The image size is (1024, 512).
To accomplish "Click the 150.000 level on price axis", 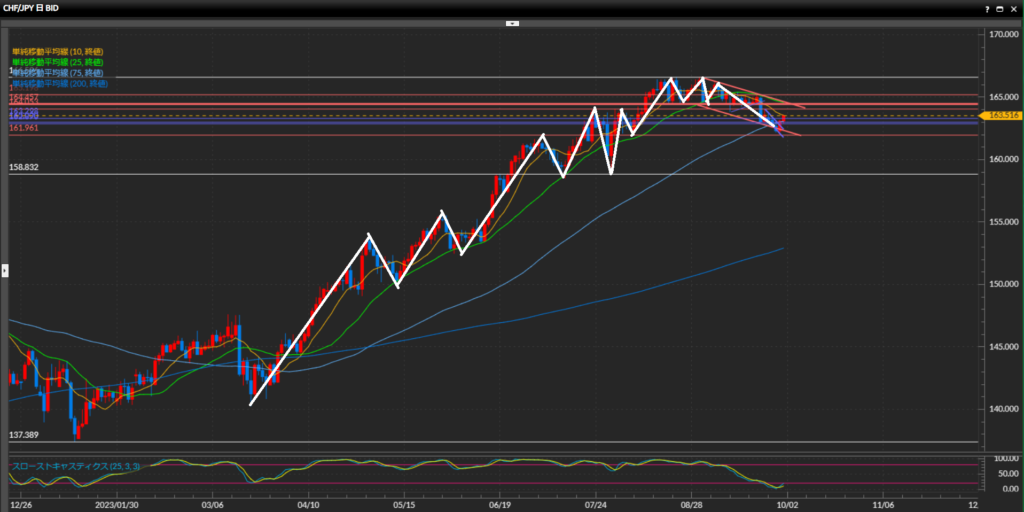I will pyautogui.click(x=1001, y=284).
